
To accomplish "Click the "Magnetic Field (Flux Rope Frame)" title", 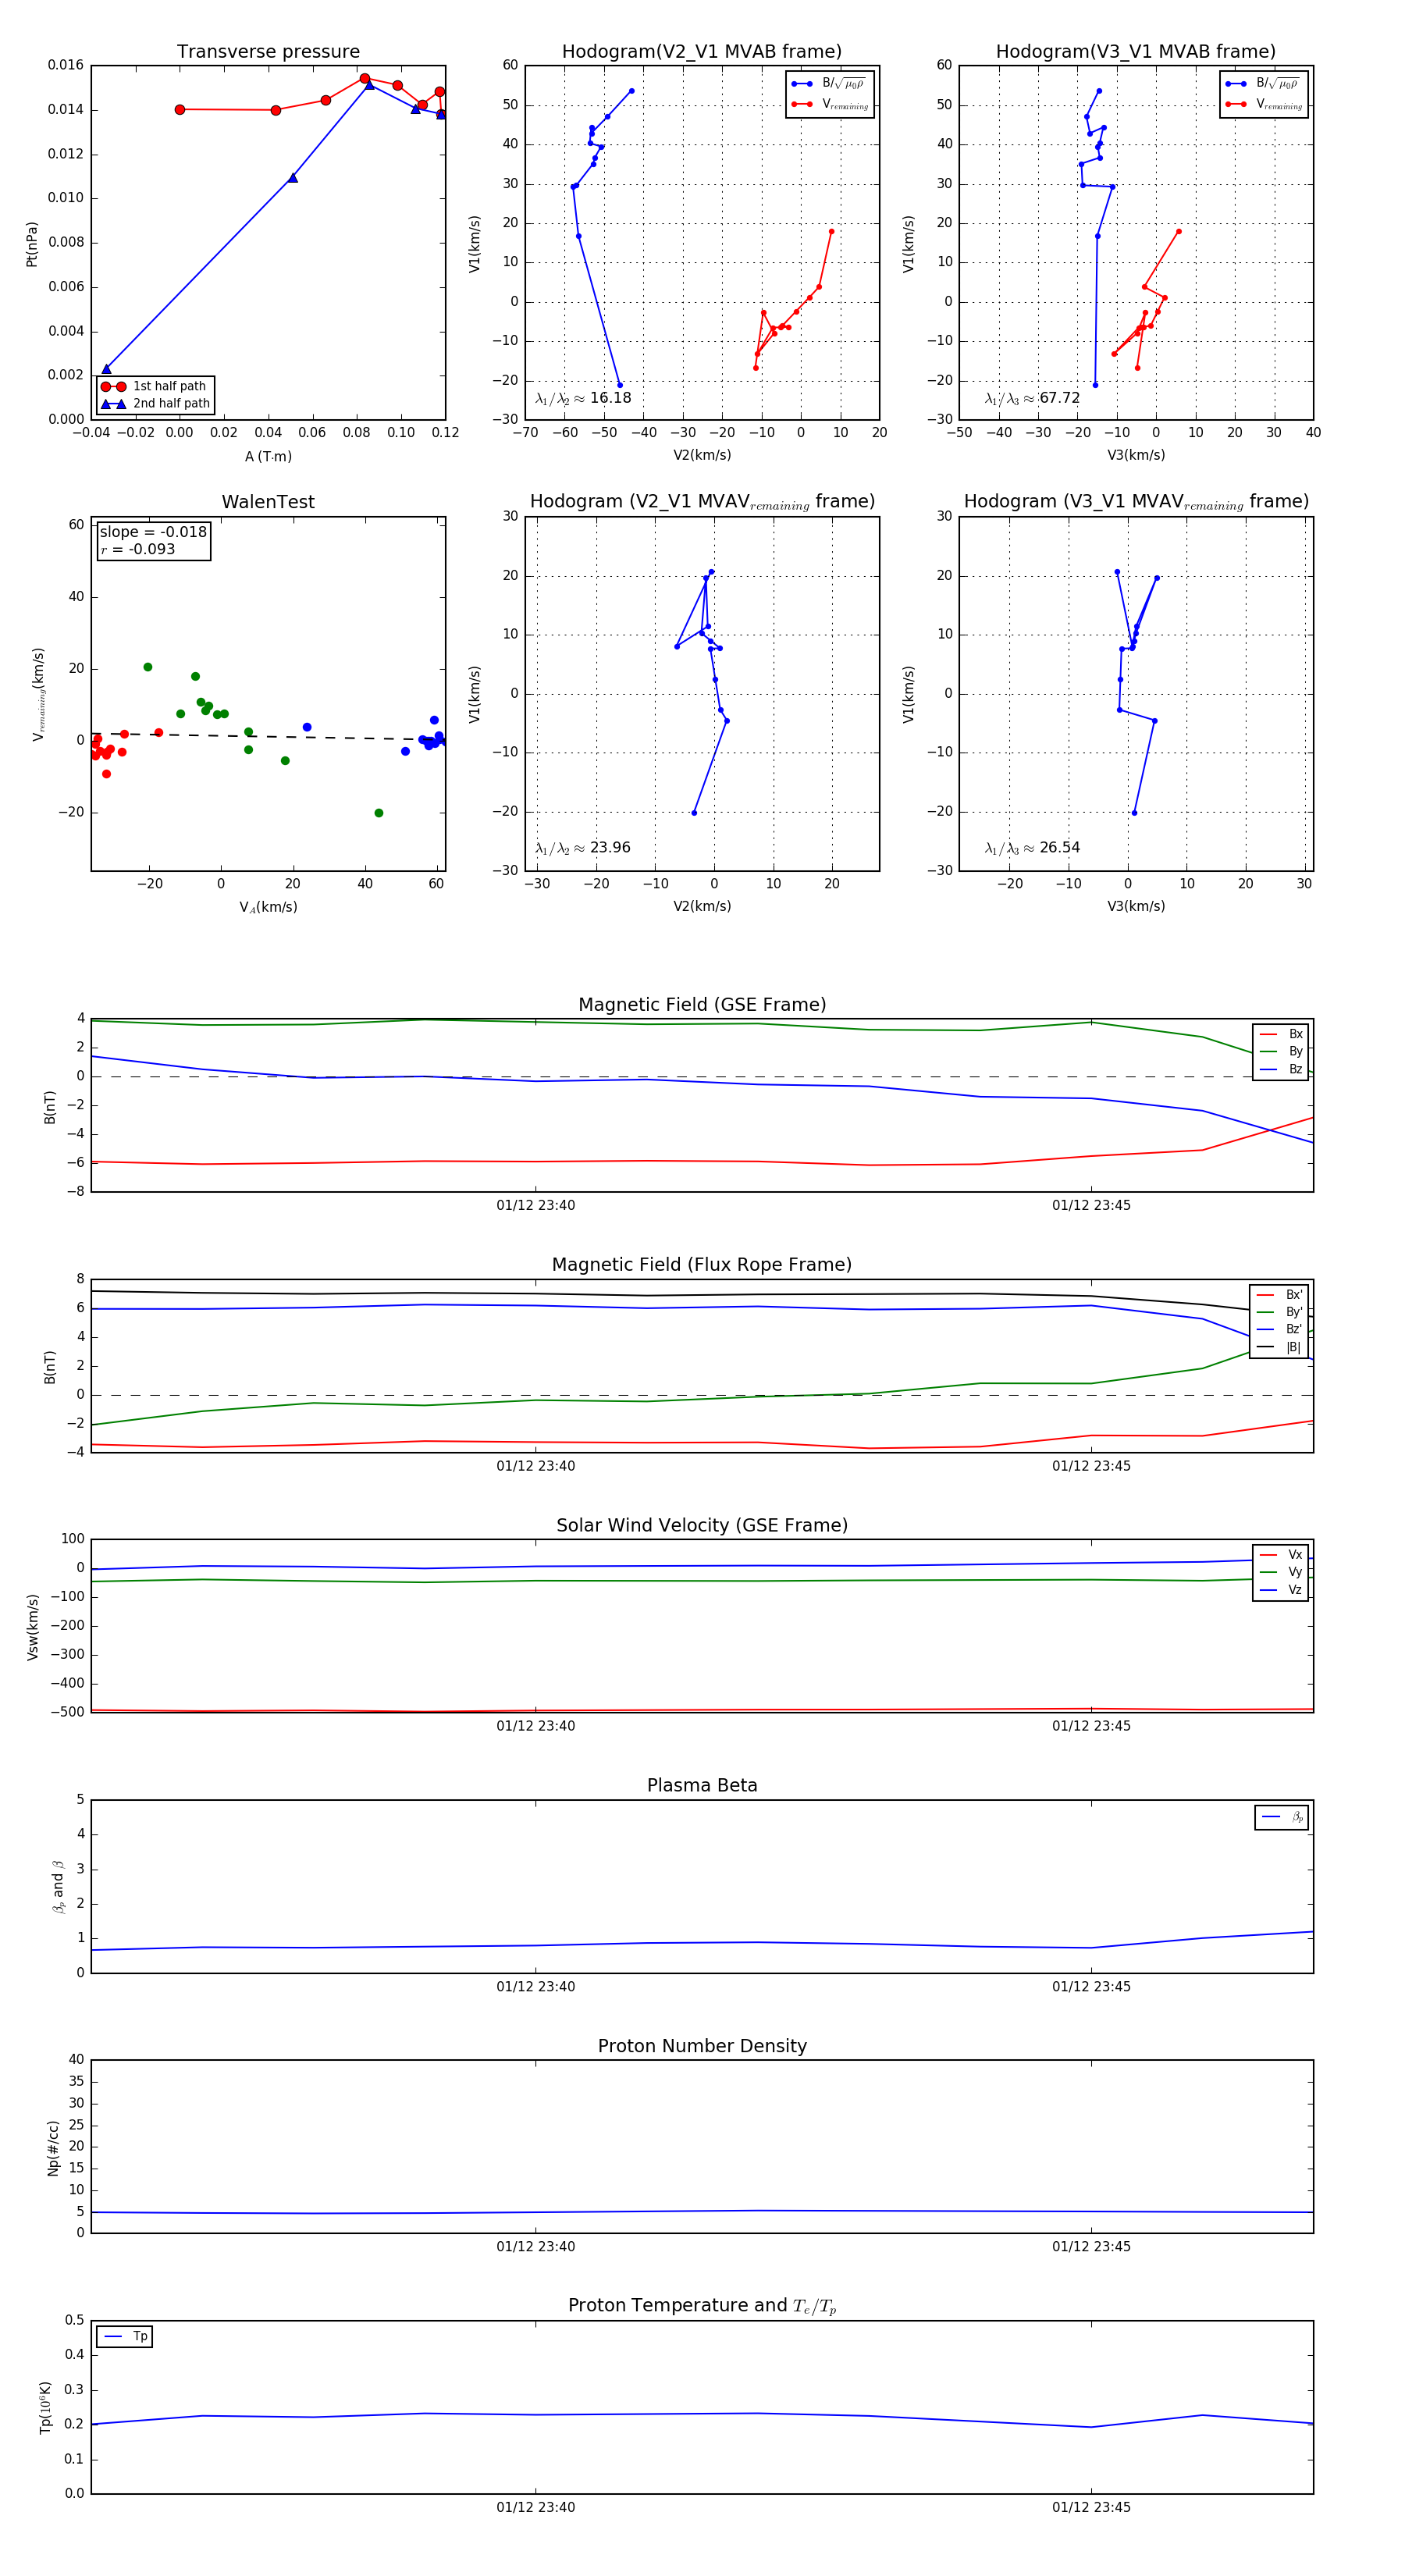I will (702, 1265).
